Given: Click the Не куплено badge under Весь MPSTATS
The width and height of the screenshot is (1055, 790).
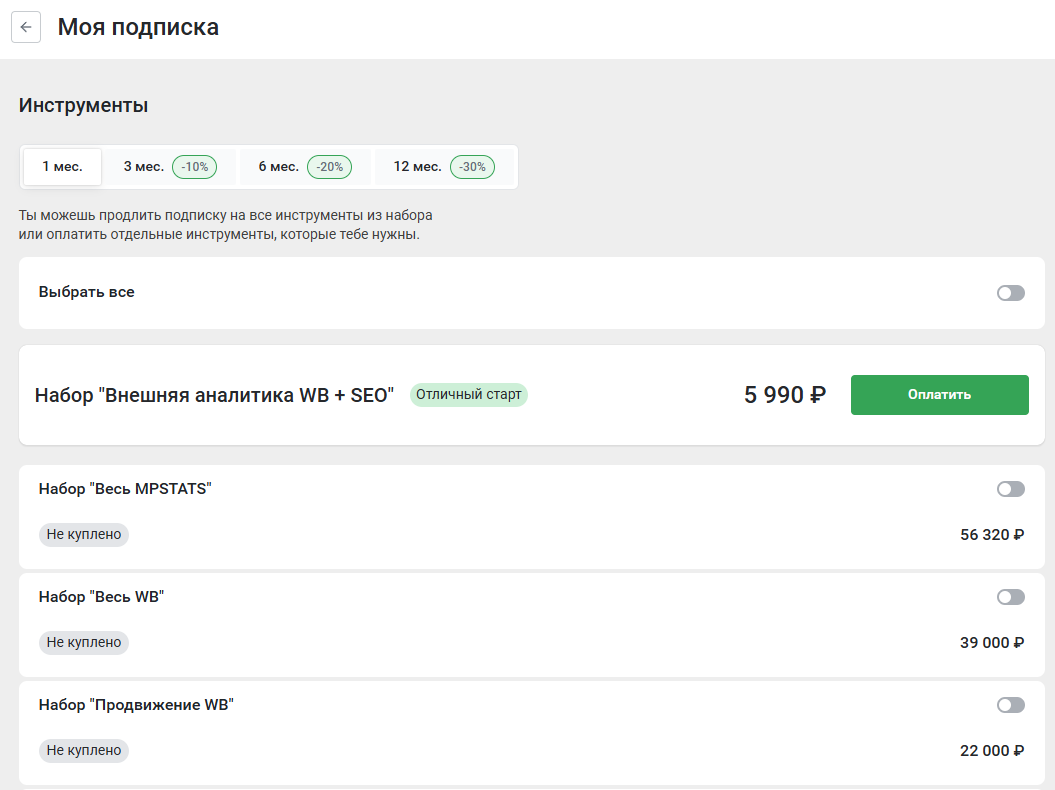Looking at the screenshot, I should point(84,534).
